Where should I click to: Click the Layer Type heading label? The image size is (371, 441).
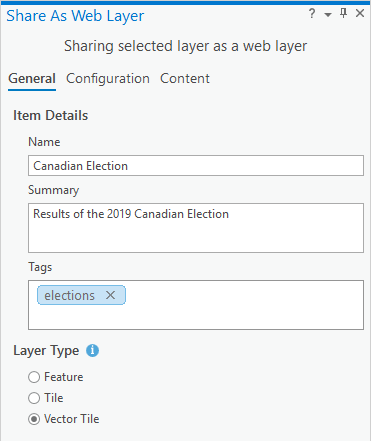[x=46, y=351]
